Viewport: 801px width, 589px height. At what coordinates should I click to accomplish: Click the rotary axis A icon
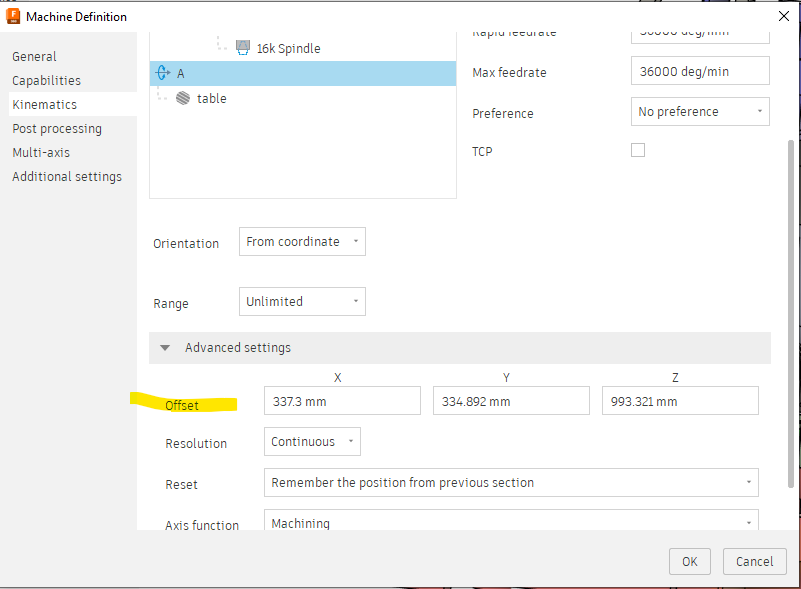[163, 73]
